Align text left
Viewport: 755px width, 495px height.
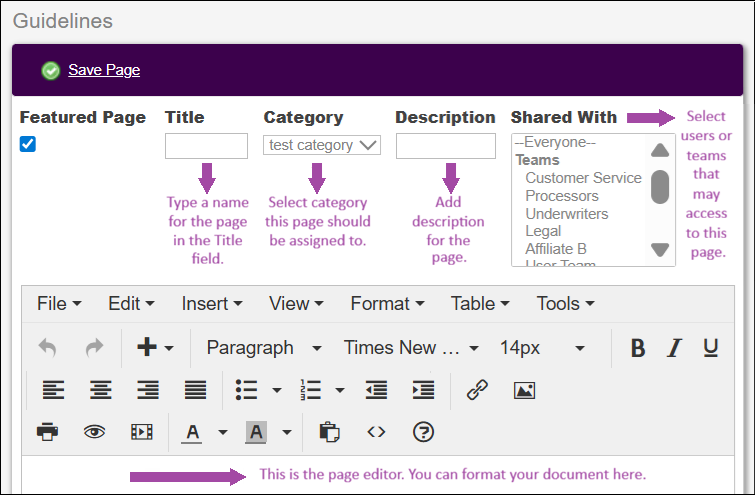click(x=53, y=390)
